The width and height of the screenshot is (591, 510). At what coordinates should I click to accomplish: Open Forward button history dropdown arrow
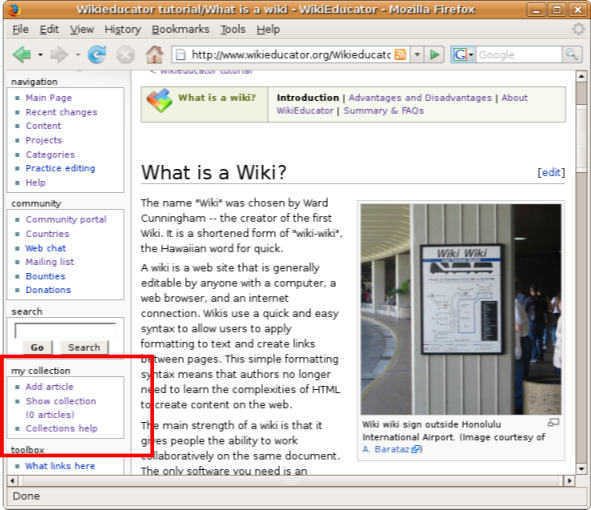pyautogui.click(x=78, y=55)
